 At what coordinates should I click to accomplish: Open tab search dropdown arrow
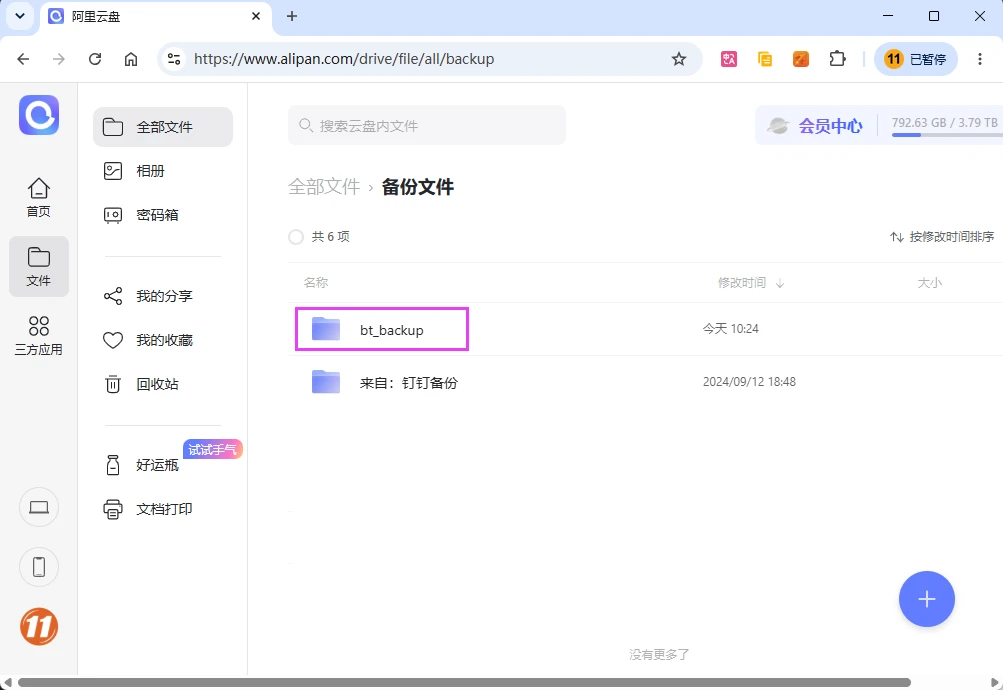pyautogui.click(x=20, y=16)
